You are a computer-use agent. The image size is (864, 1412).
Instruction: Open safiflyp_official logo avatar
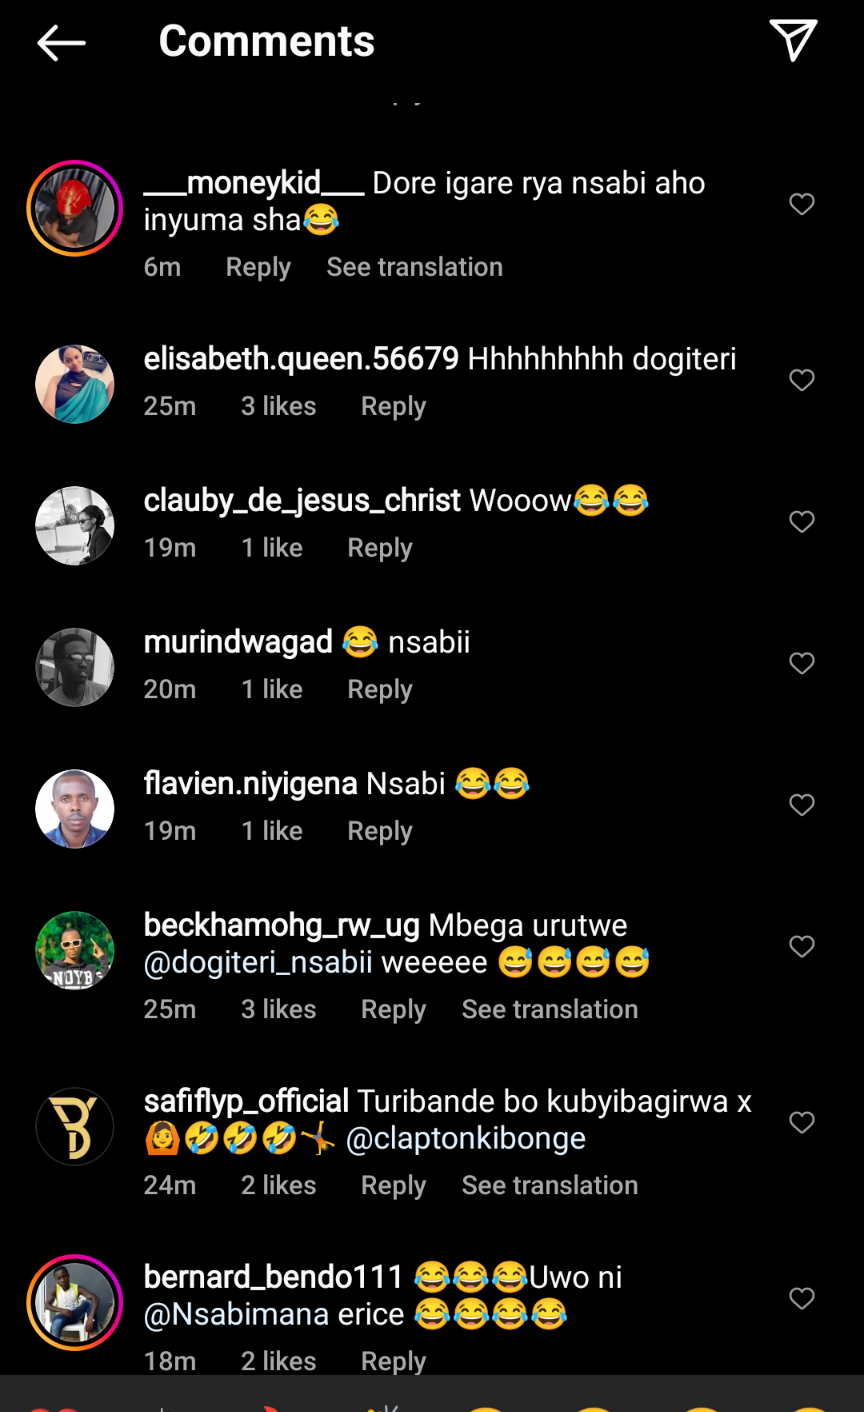75,1127
